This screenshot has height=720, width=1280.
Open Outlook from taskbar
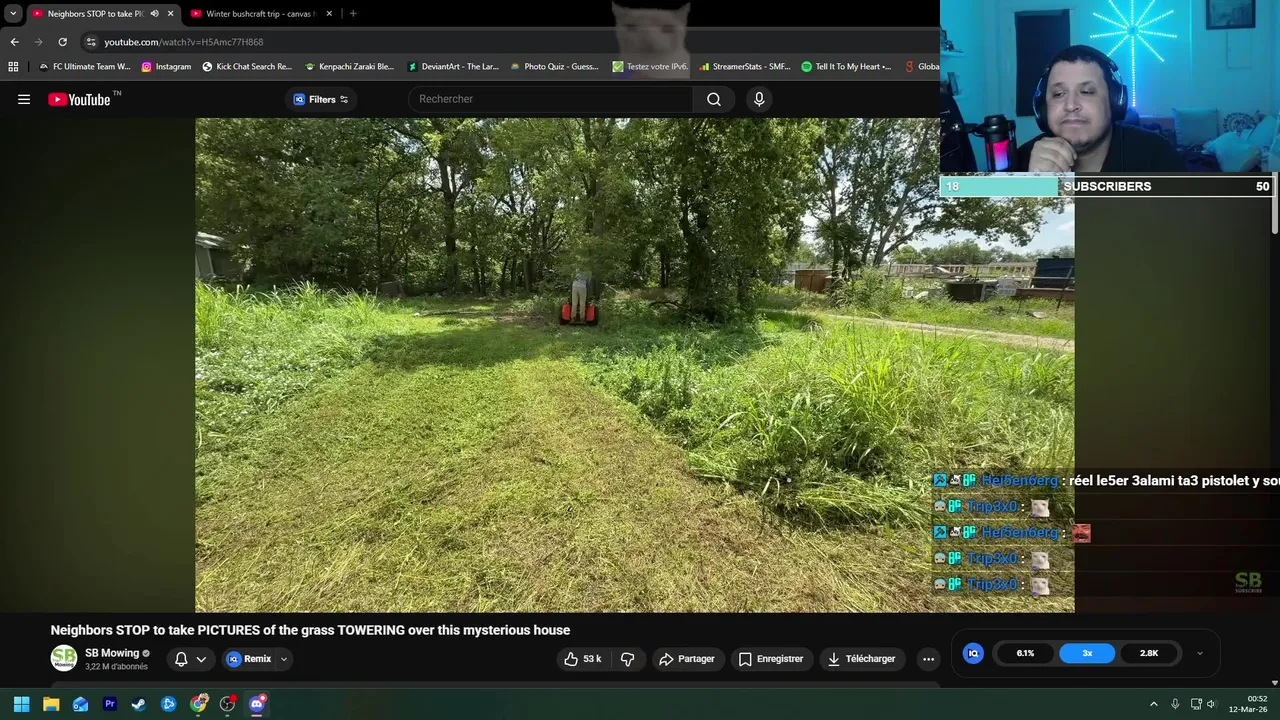(x=80, y=704)
